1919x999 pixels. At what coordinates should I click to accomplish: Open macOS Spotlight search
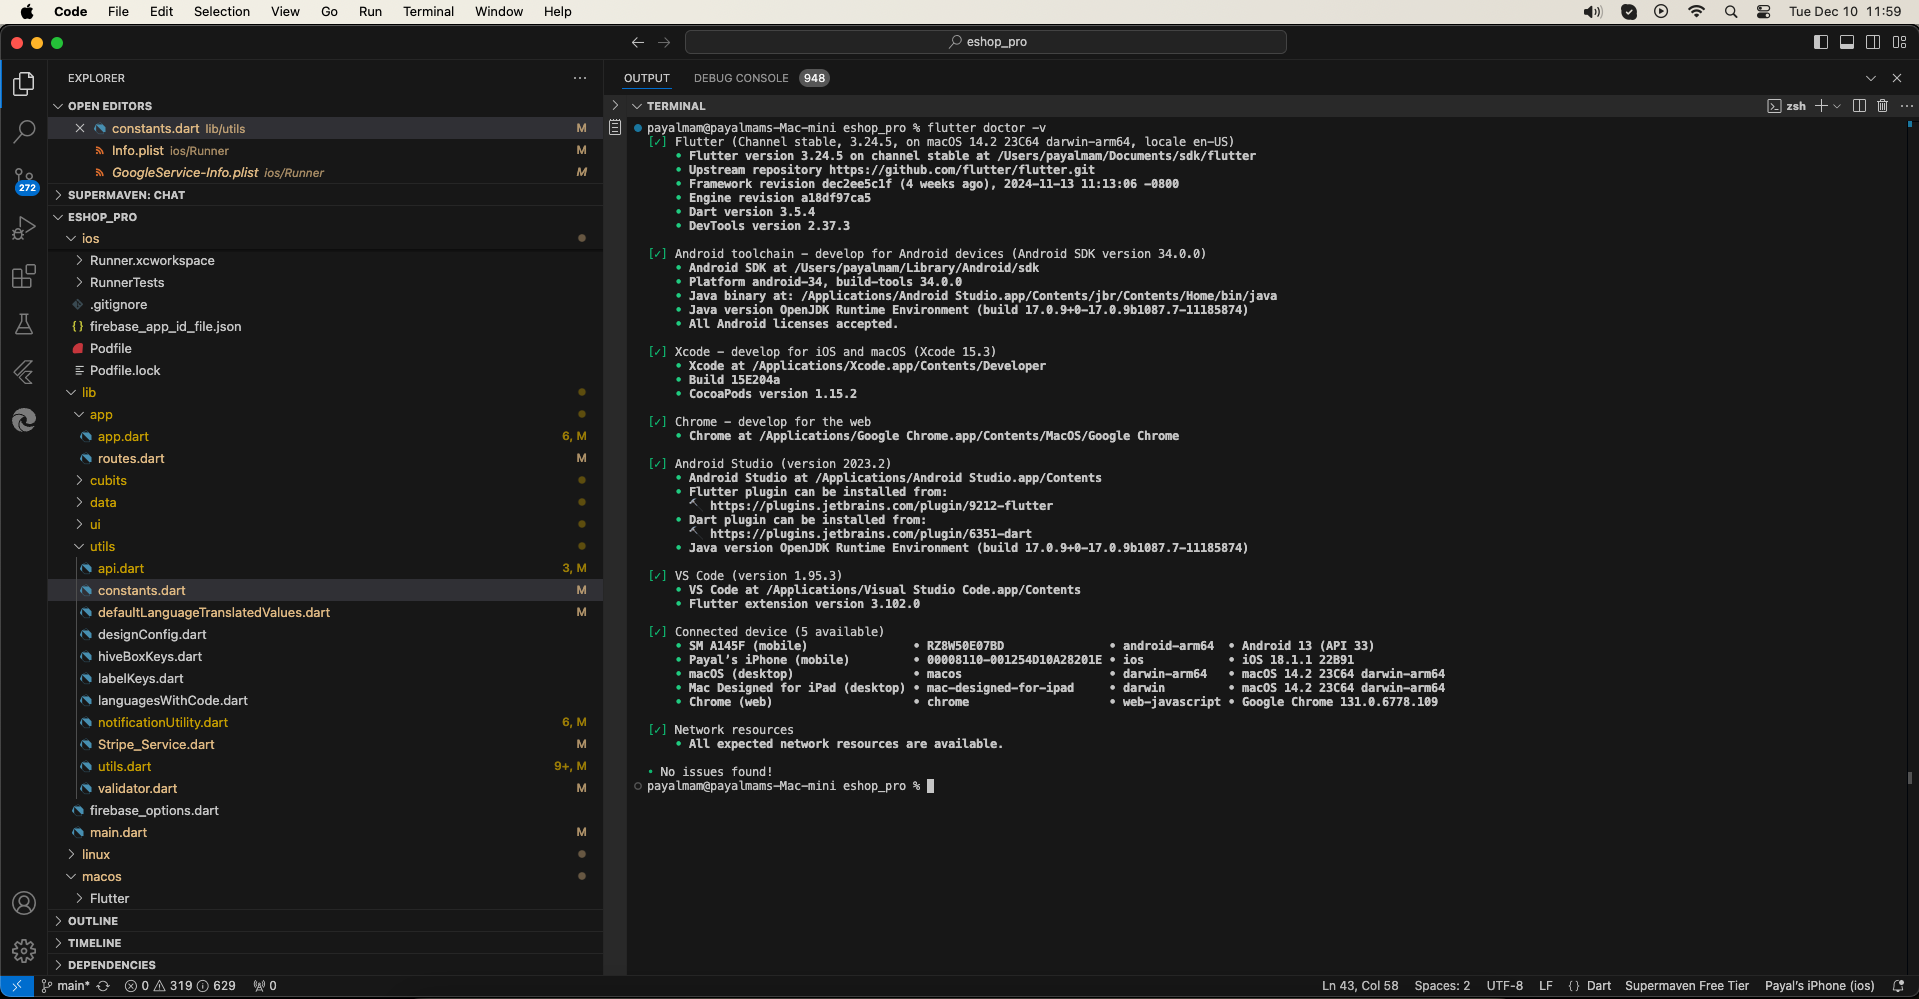(x=1731, y=12)
